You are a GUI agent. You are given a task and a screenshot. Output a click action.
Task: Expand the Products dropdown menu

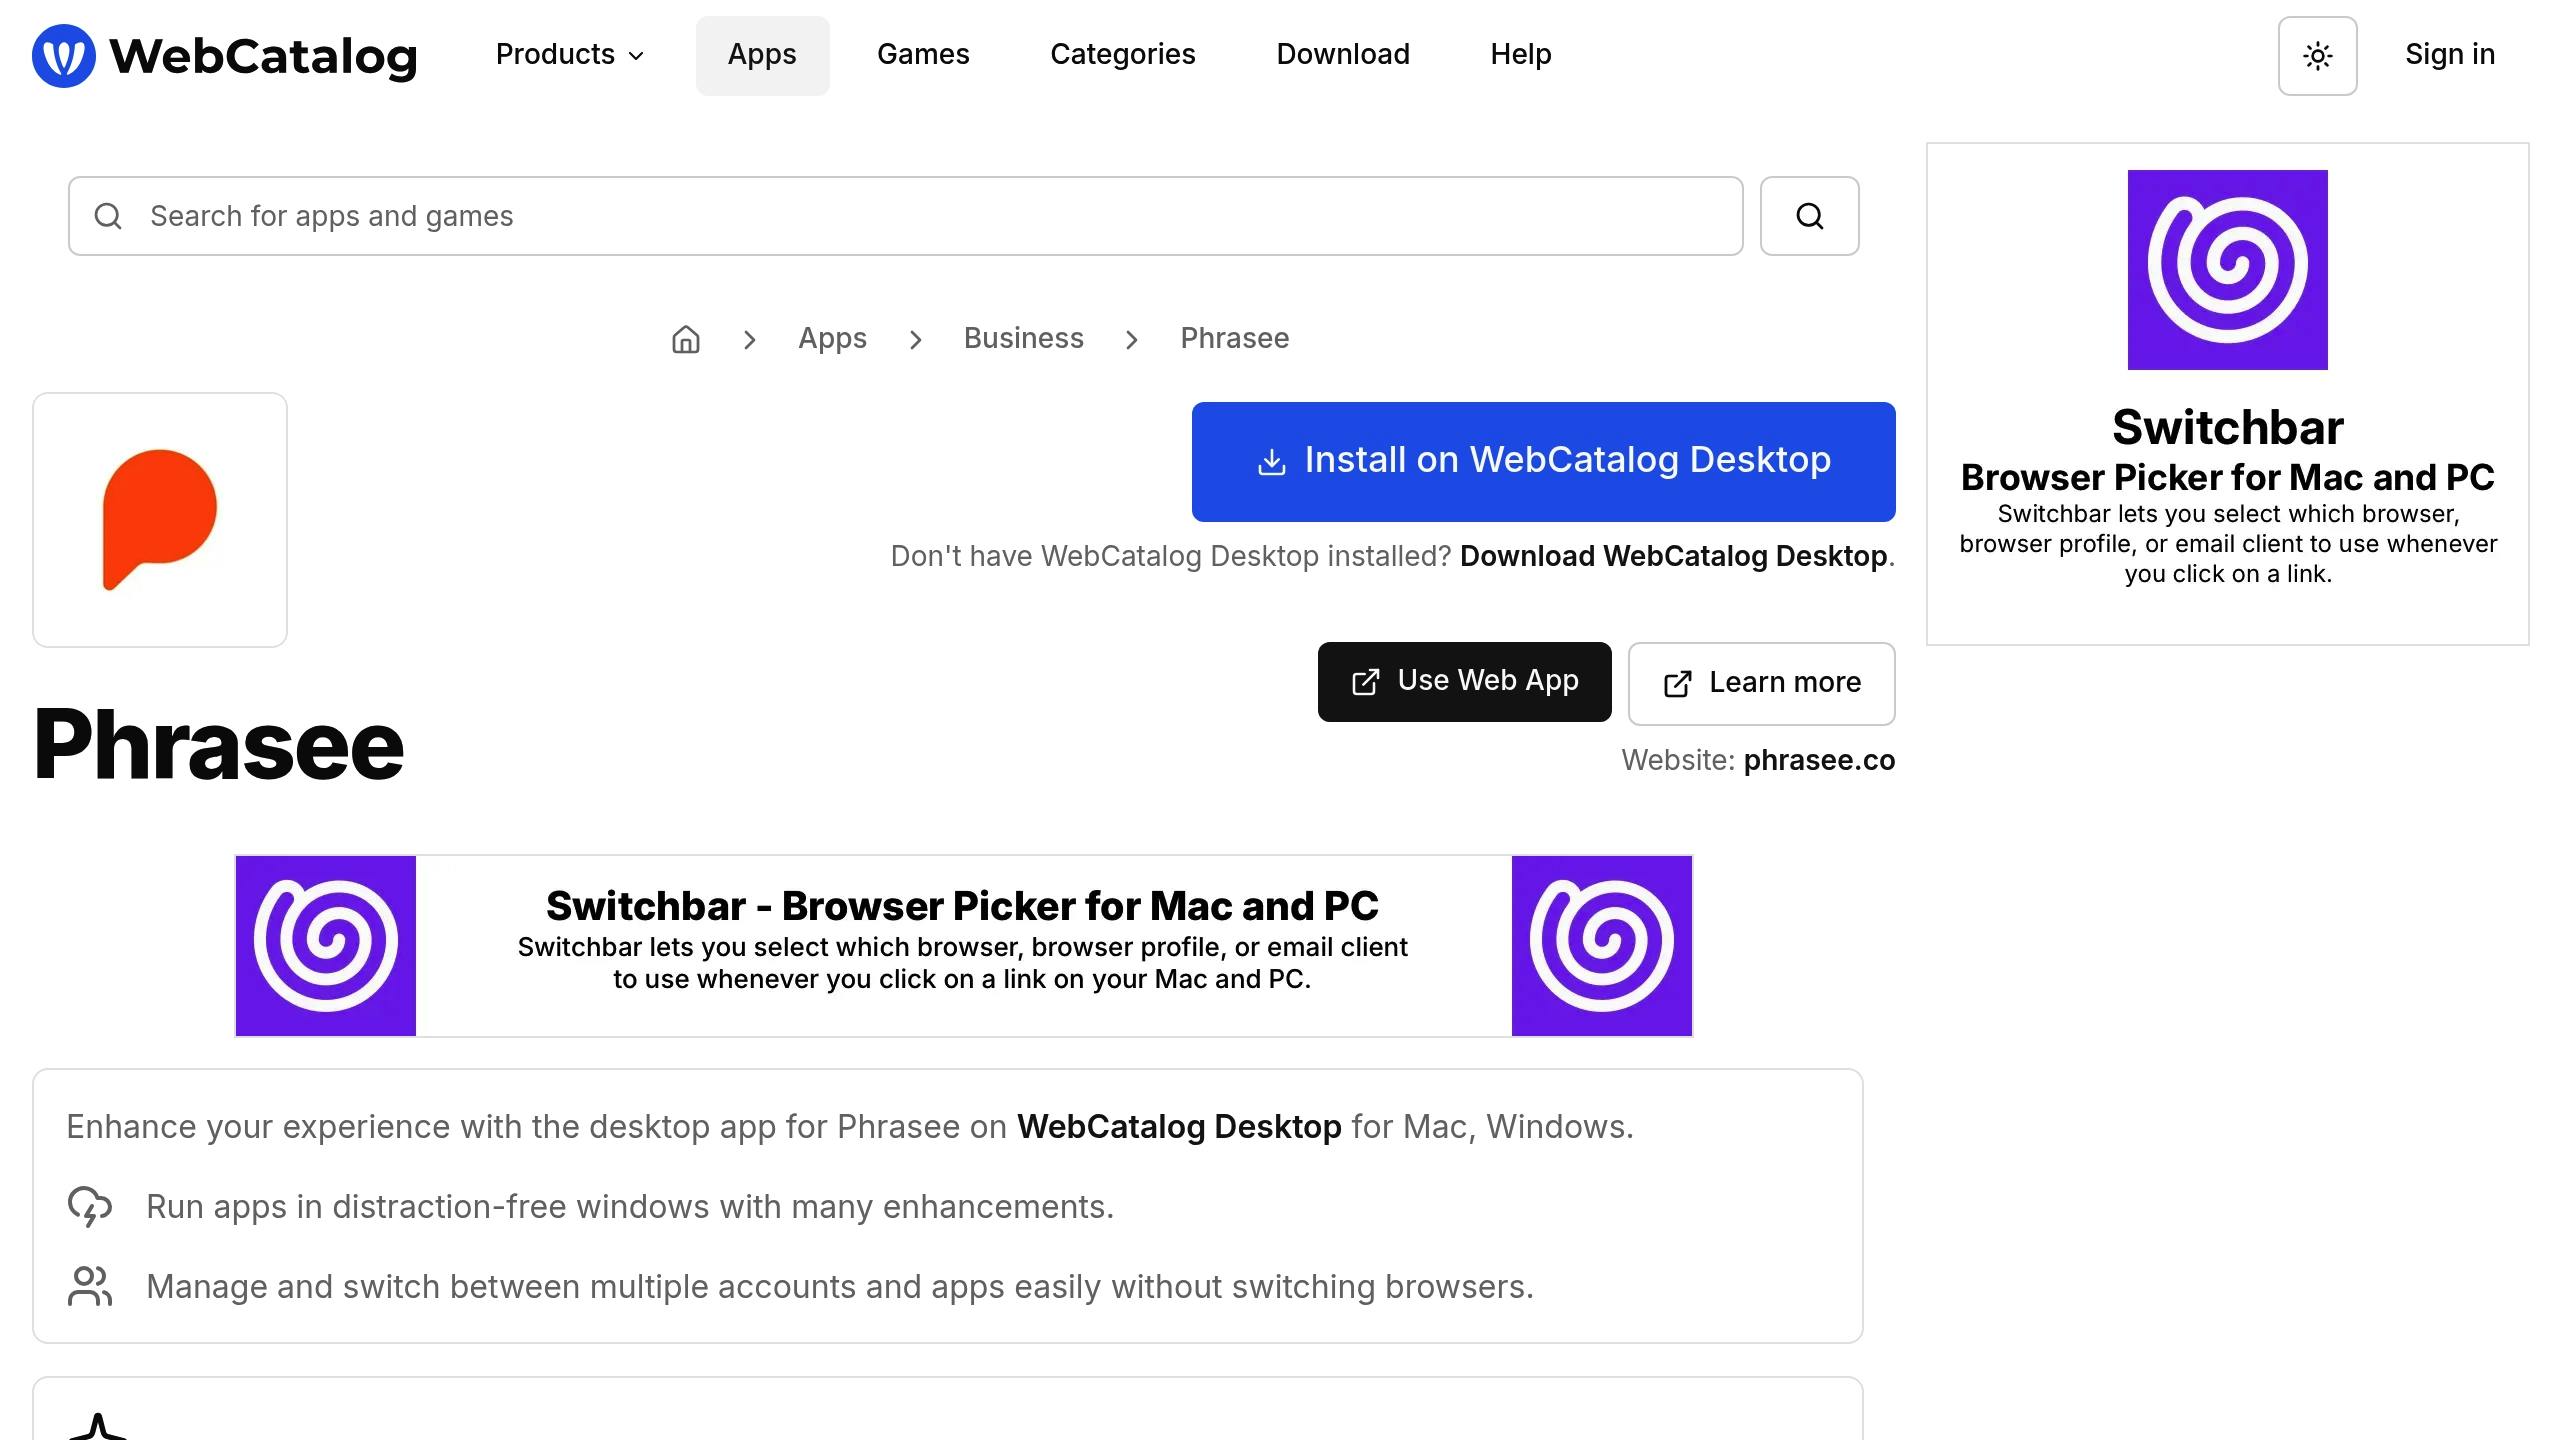[570, 55]
